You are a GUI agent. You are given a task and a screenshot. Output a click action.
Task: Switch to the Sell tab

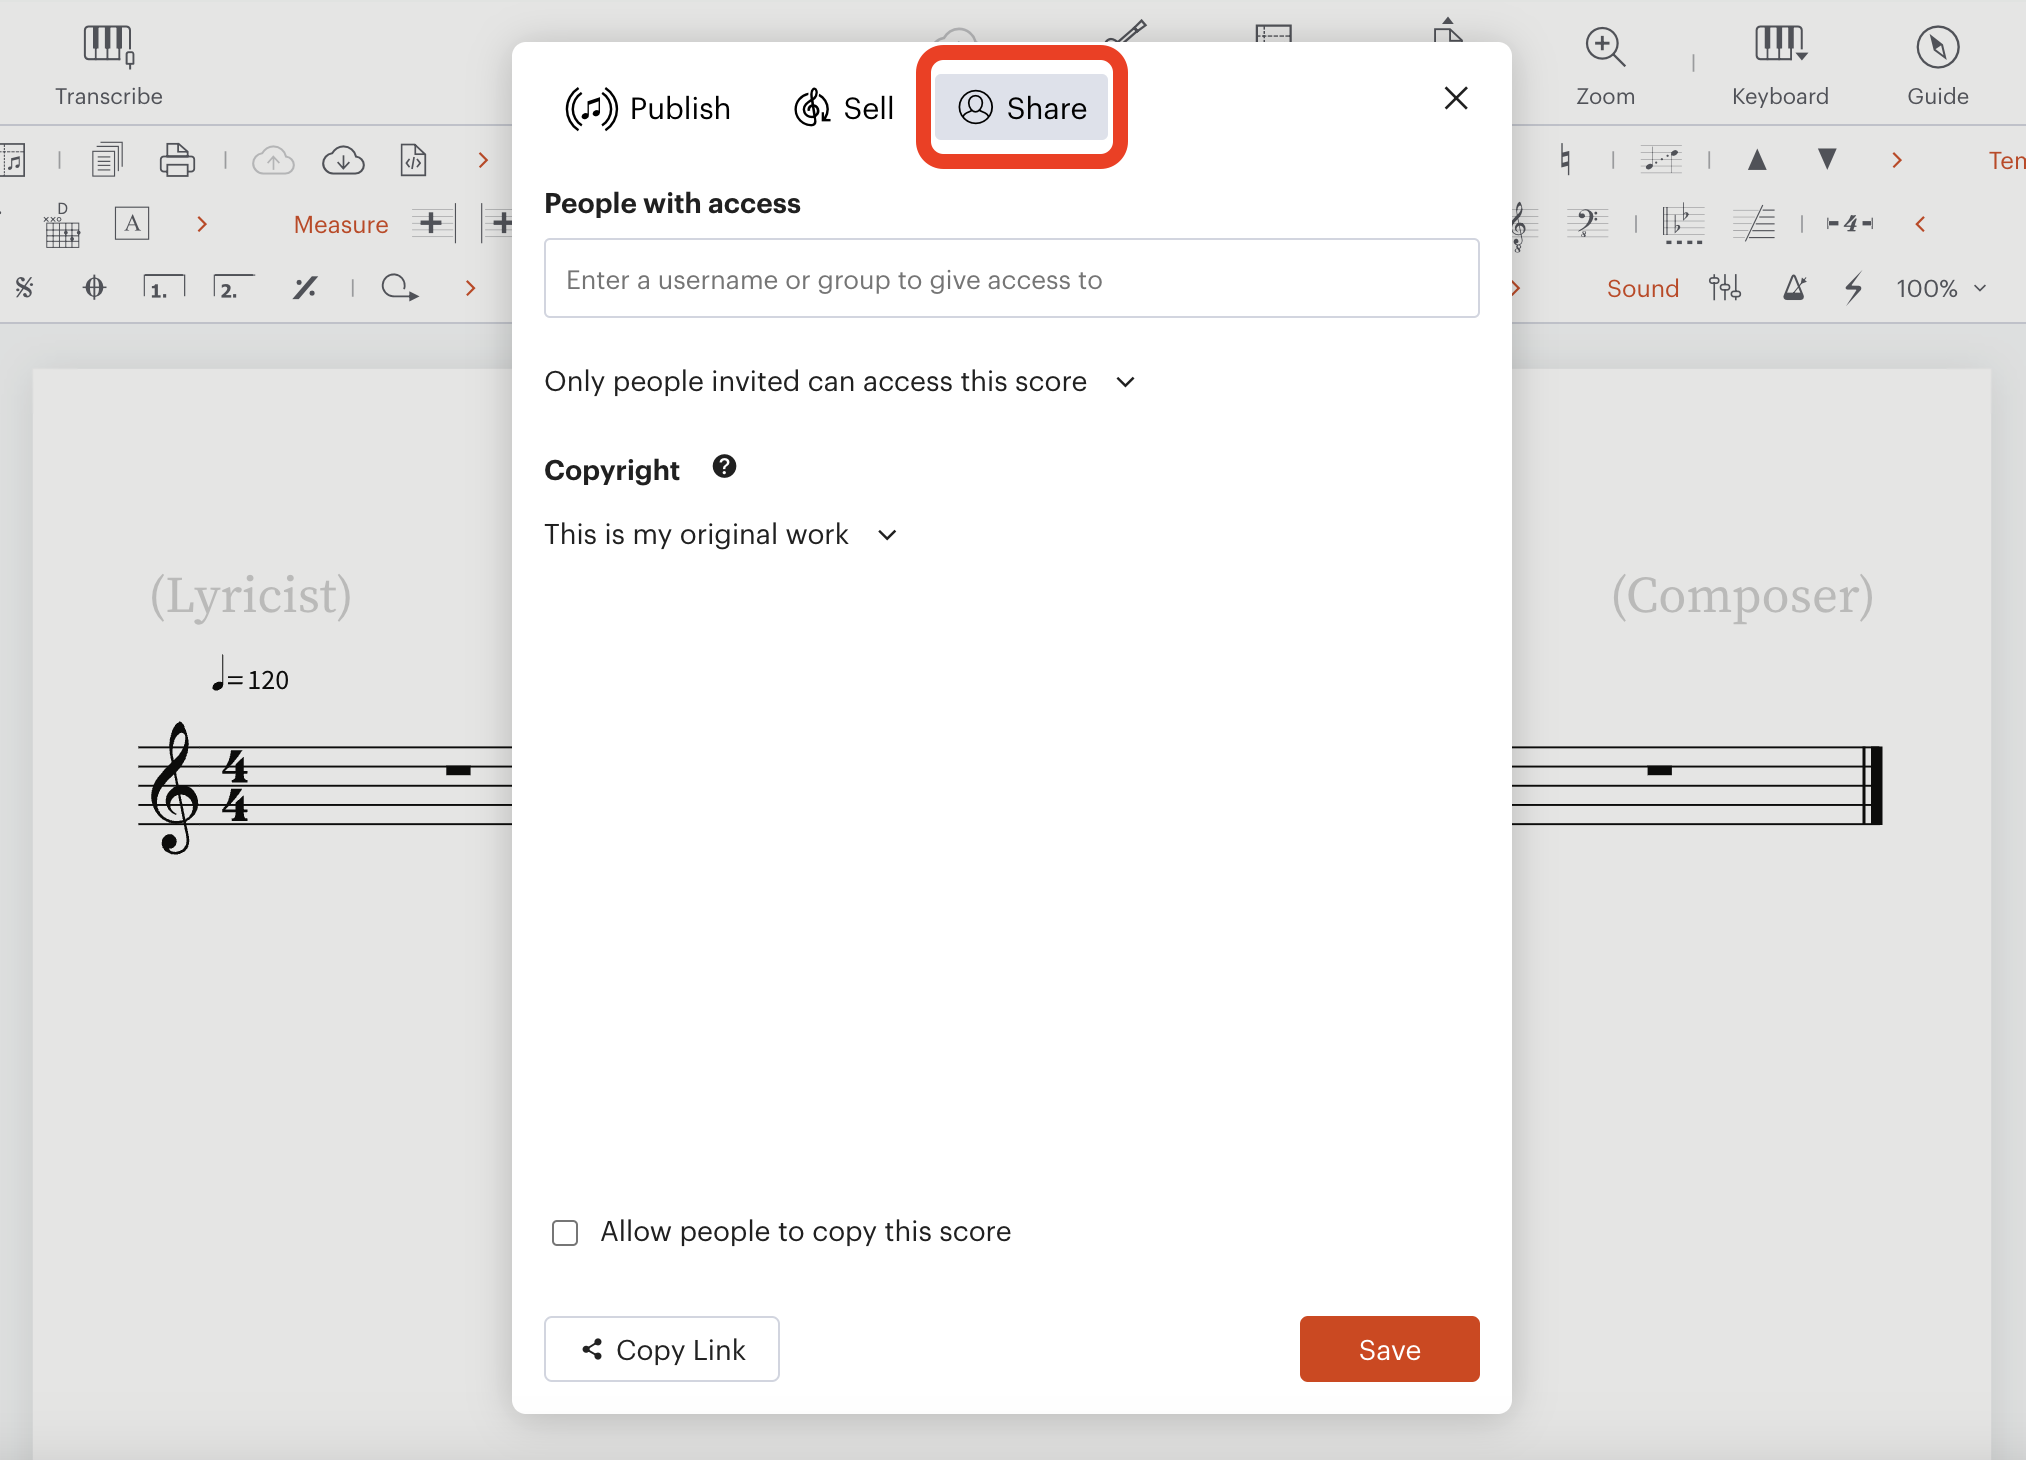(844, 108)
